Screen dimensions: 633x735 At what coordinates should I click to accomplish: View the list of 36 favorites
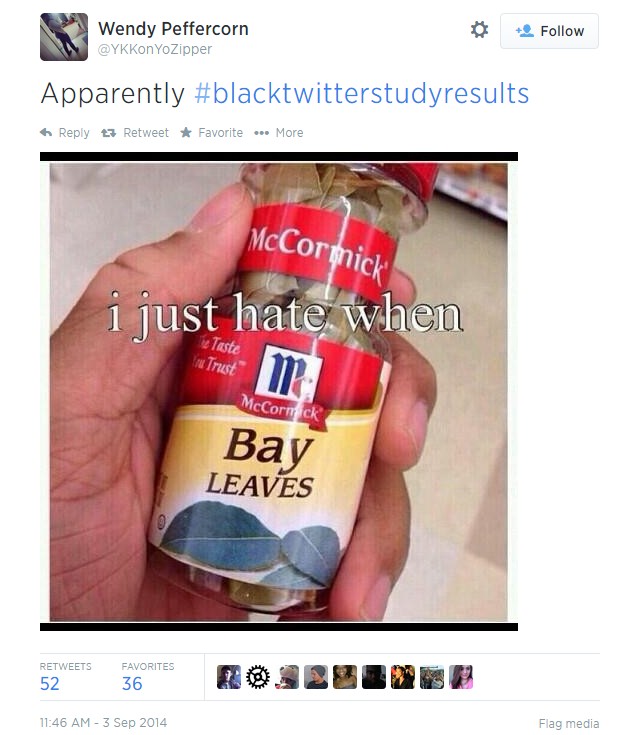148,677
